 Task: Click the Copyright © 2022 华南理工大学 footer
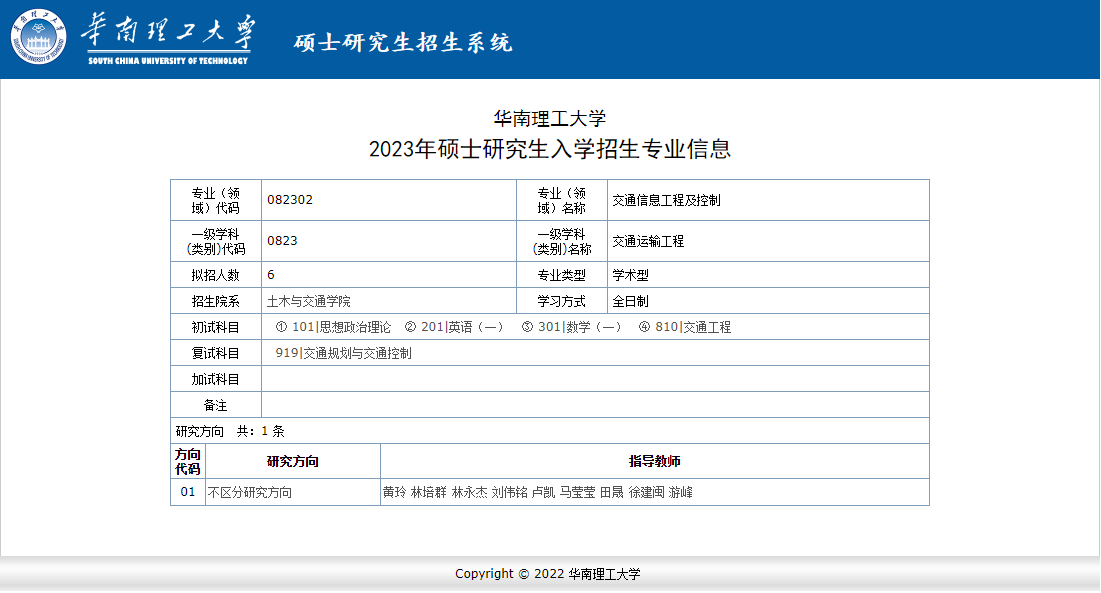pyautogui.click(x=548, y=574)
